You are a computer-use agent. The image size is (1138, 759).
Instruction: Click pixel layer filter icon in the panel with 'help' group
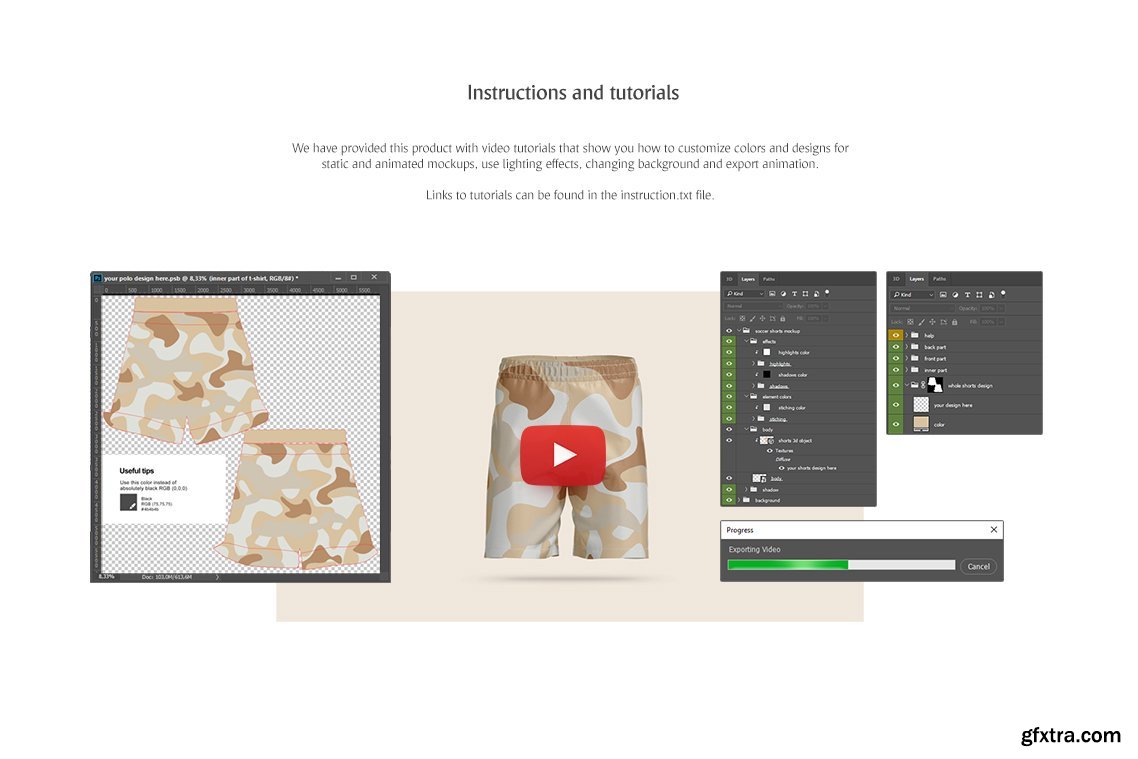pyautogui.click(x=943, y=295)
